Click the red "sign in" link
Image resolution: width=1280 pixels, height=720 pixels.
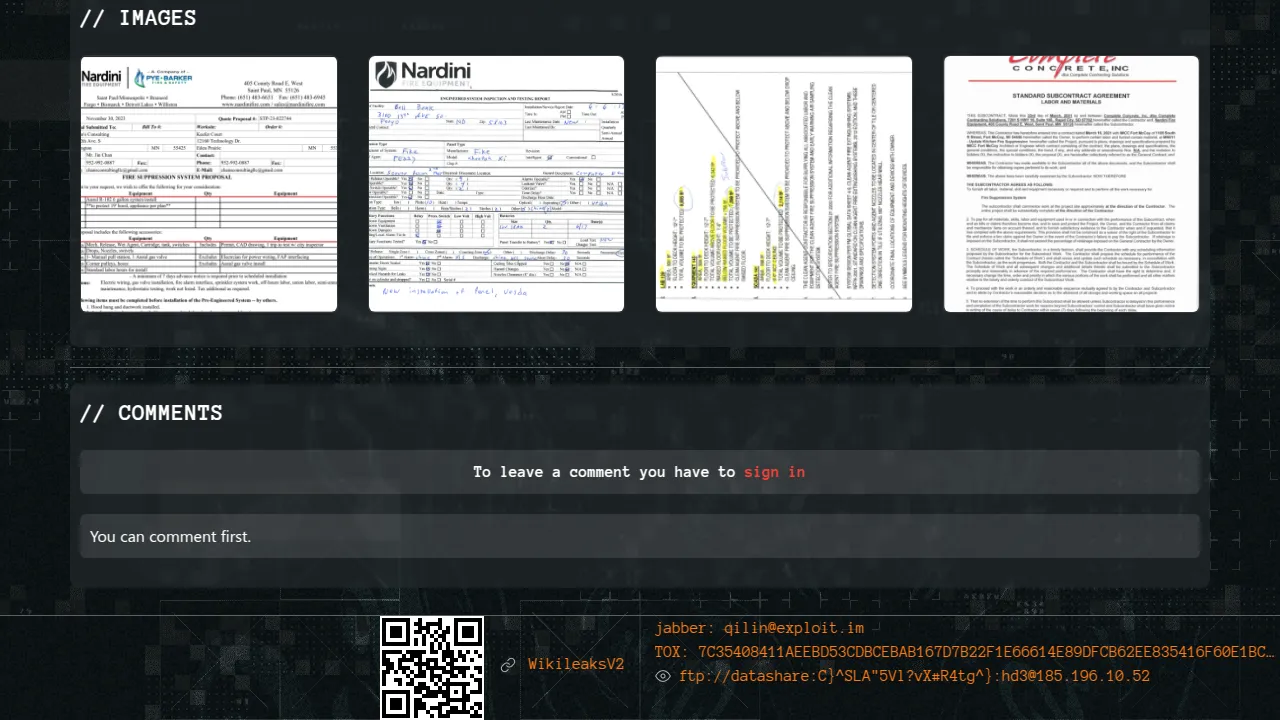[x=774, y=472]
